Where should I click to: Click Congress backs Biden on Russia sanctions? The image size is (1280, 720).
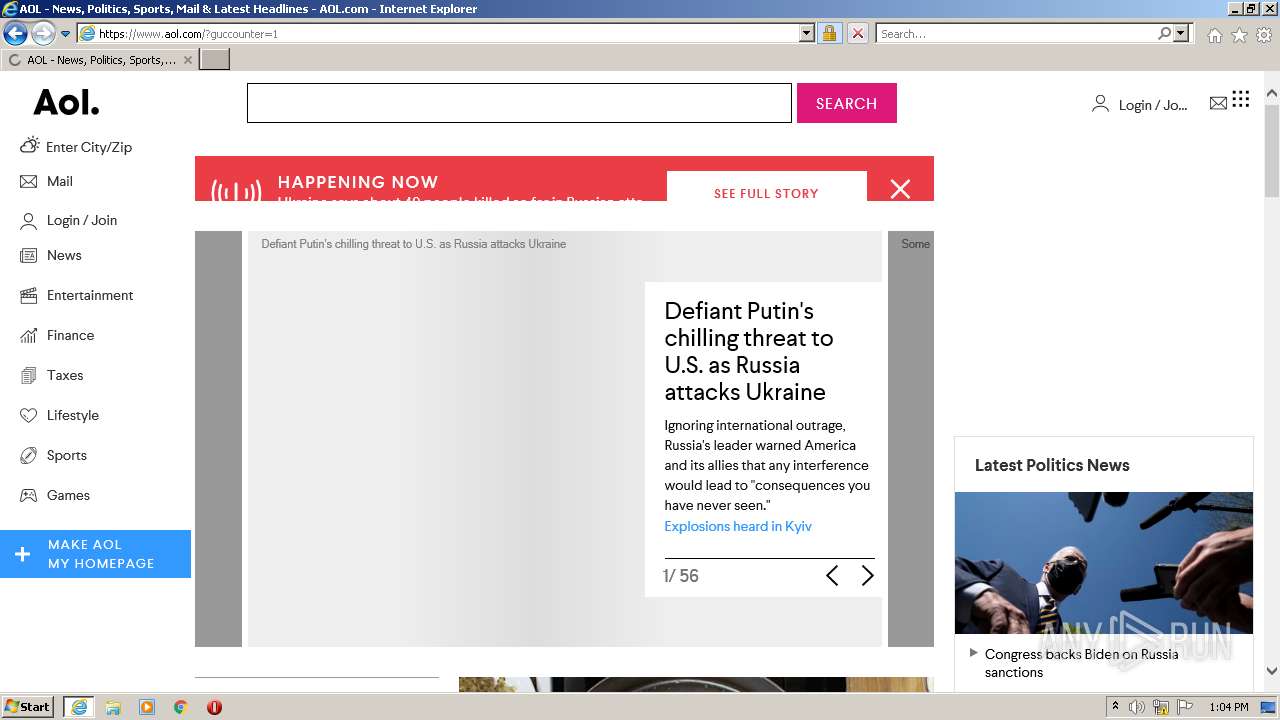coord(1081,663)
